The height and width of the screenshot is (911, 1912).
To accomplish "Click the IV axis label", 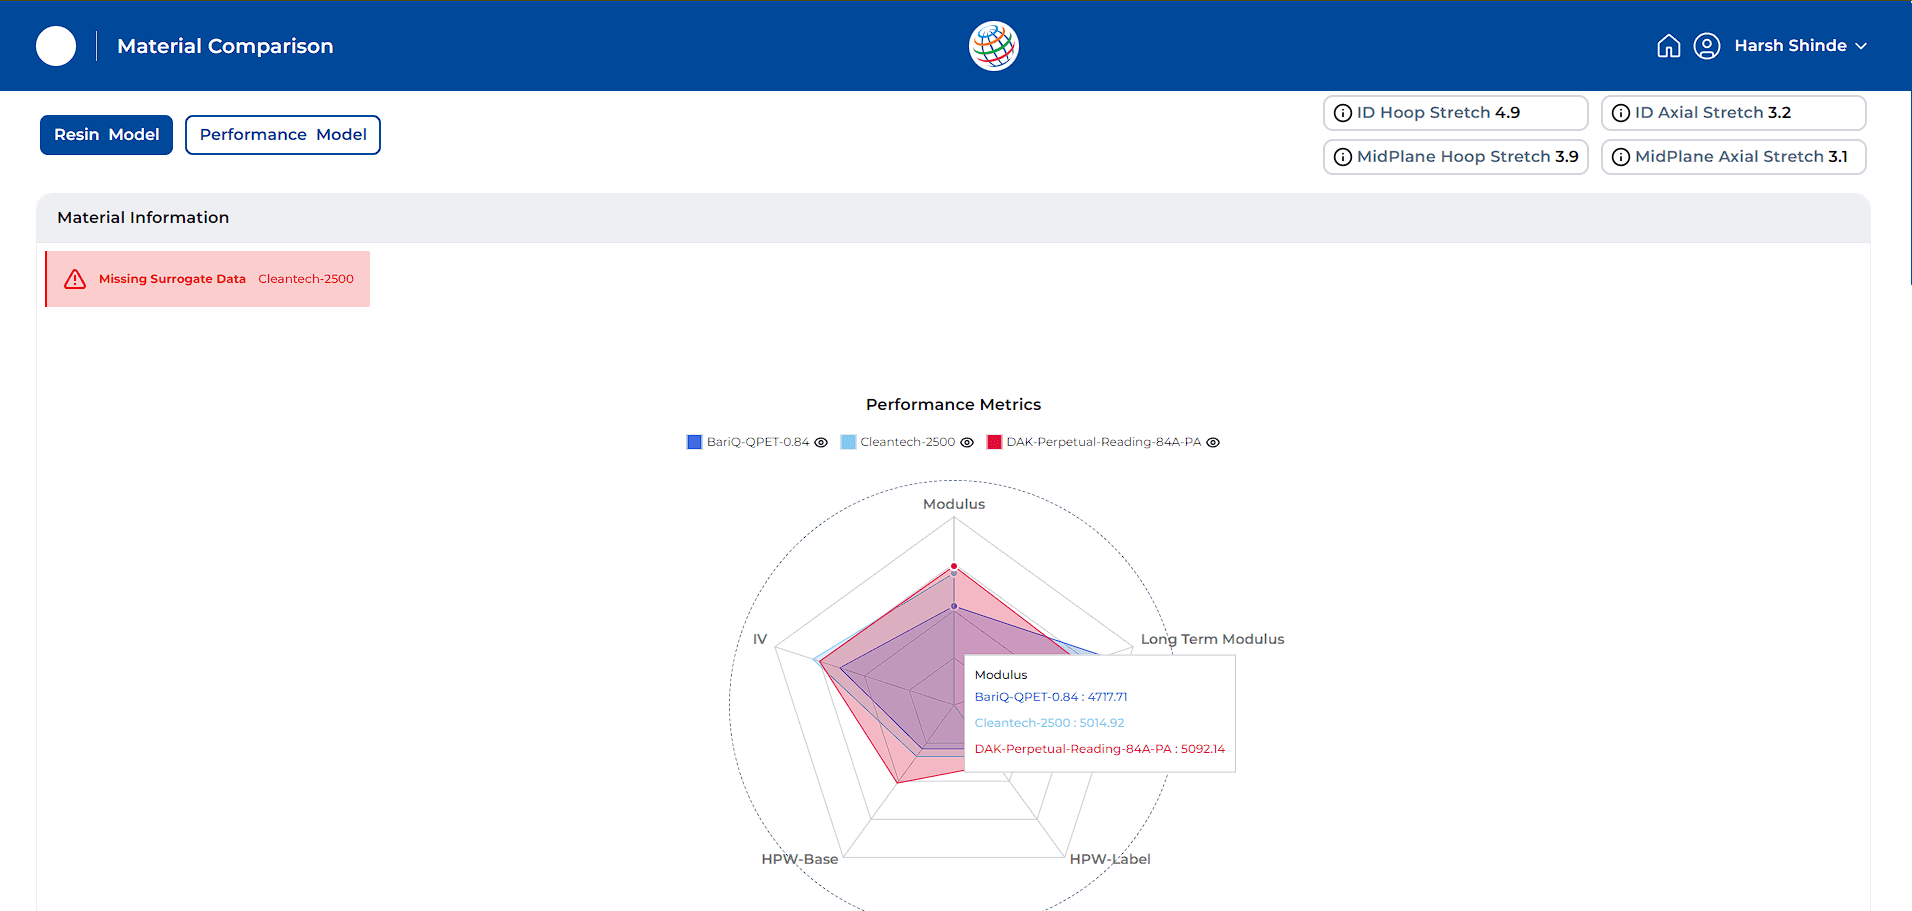I will (x=760, y=639).
